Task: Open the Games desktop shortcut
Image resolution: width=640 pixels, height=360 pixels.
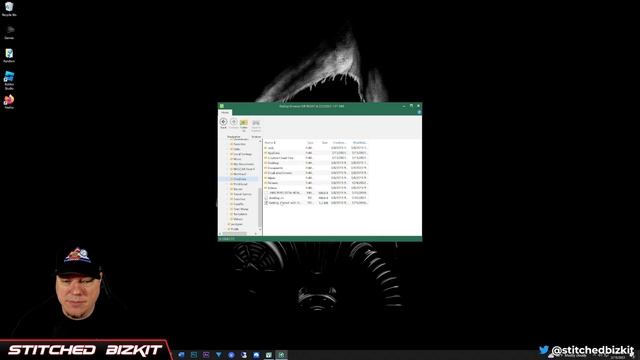Action: tap(9, 32)
